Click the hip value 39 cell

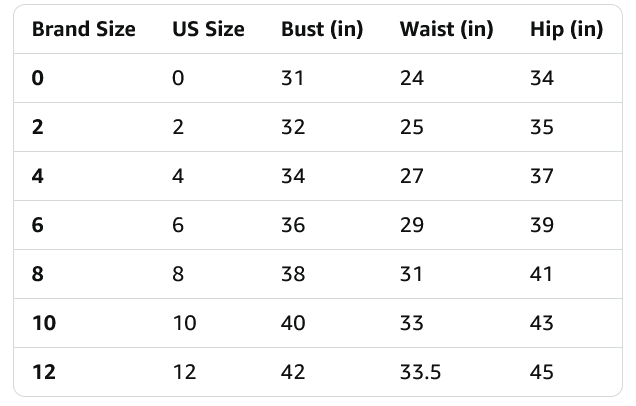pyautogui.click(x=542, y=225)
